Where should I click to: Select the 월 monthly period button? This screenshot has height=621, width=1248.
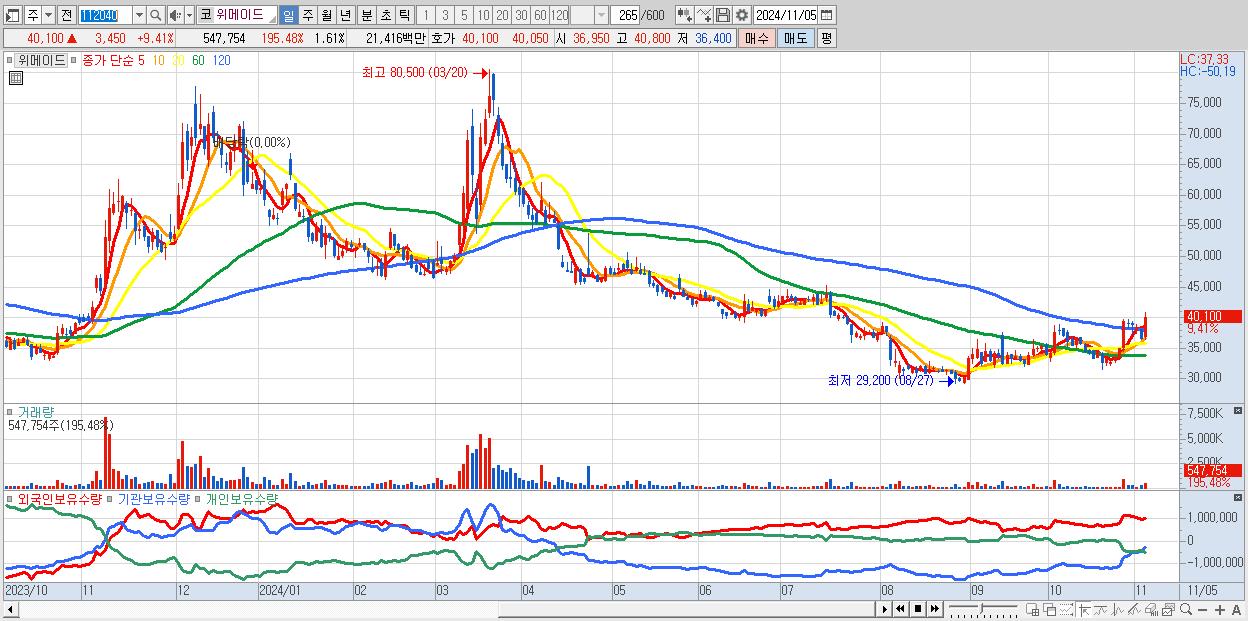(x=326, y=15)
